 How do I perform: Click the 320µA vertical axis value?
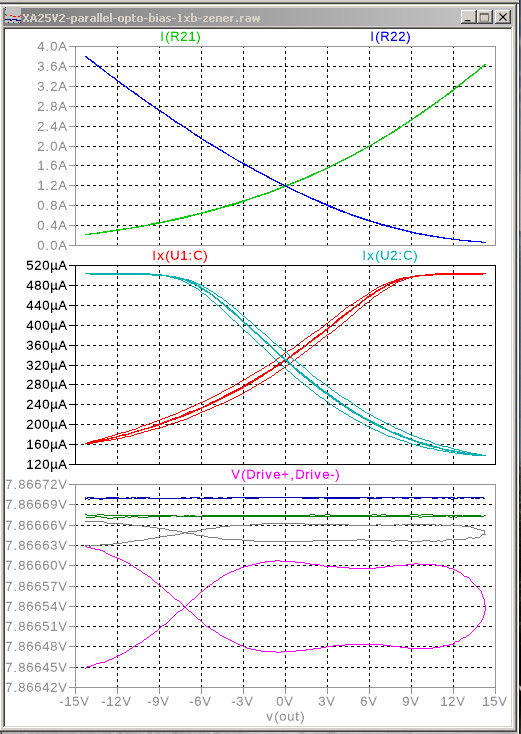[49, 365]
